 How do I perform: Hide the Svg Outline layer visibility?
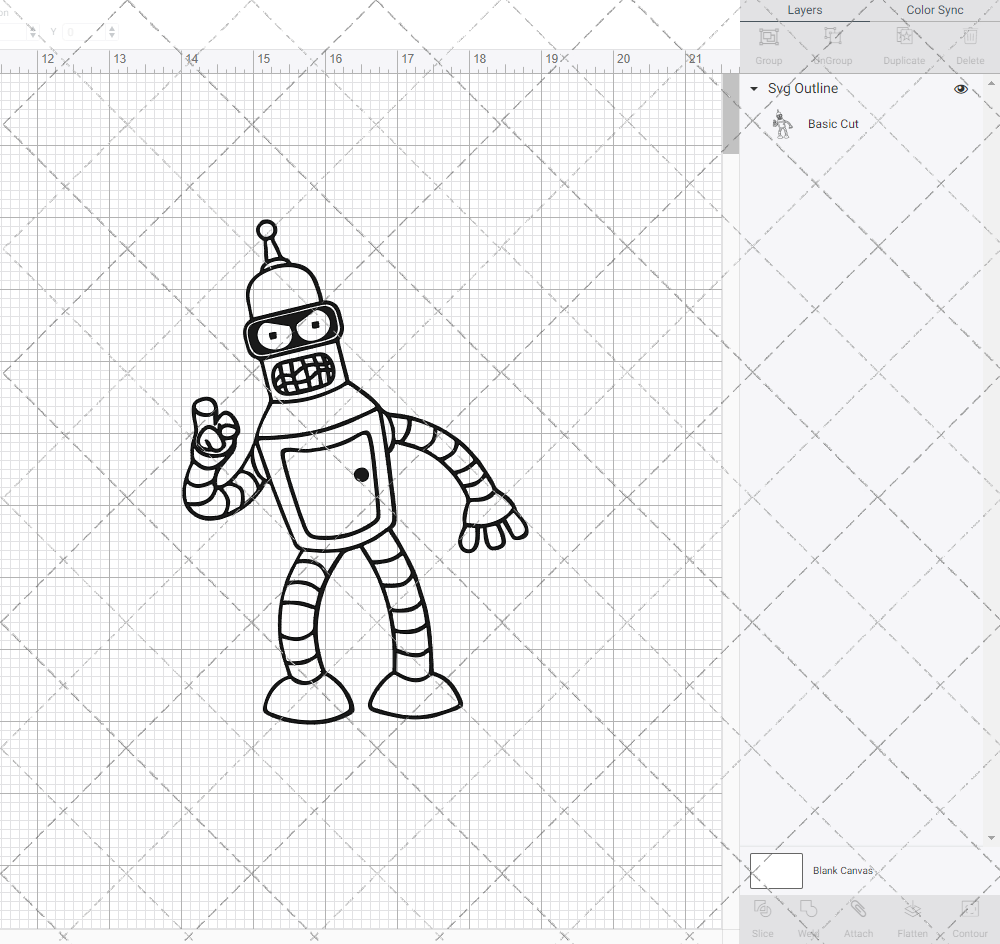click(960, 88)
